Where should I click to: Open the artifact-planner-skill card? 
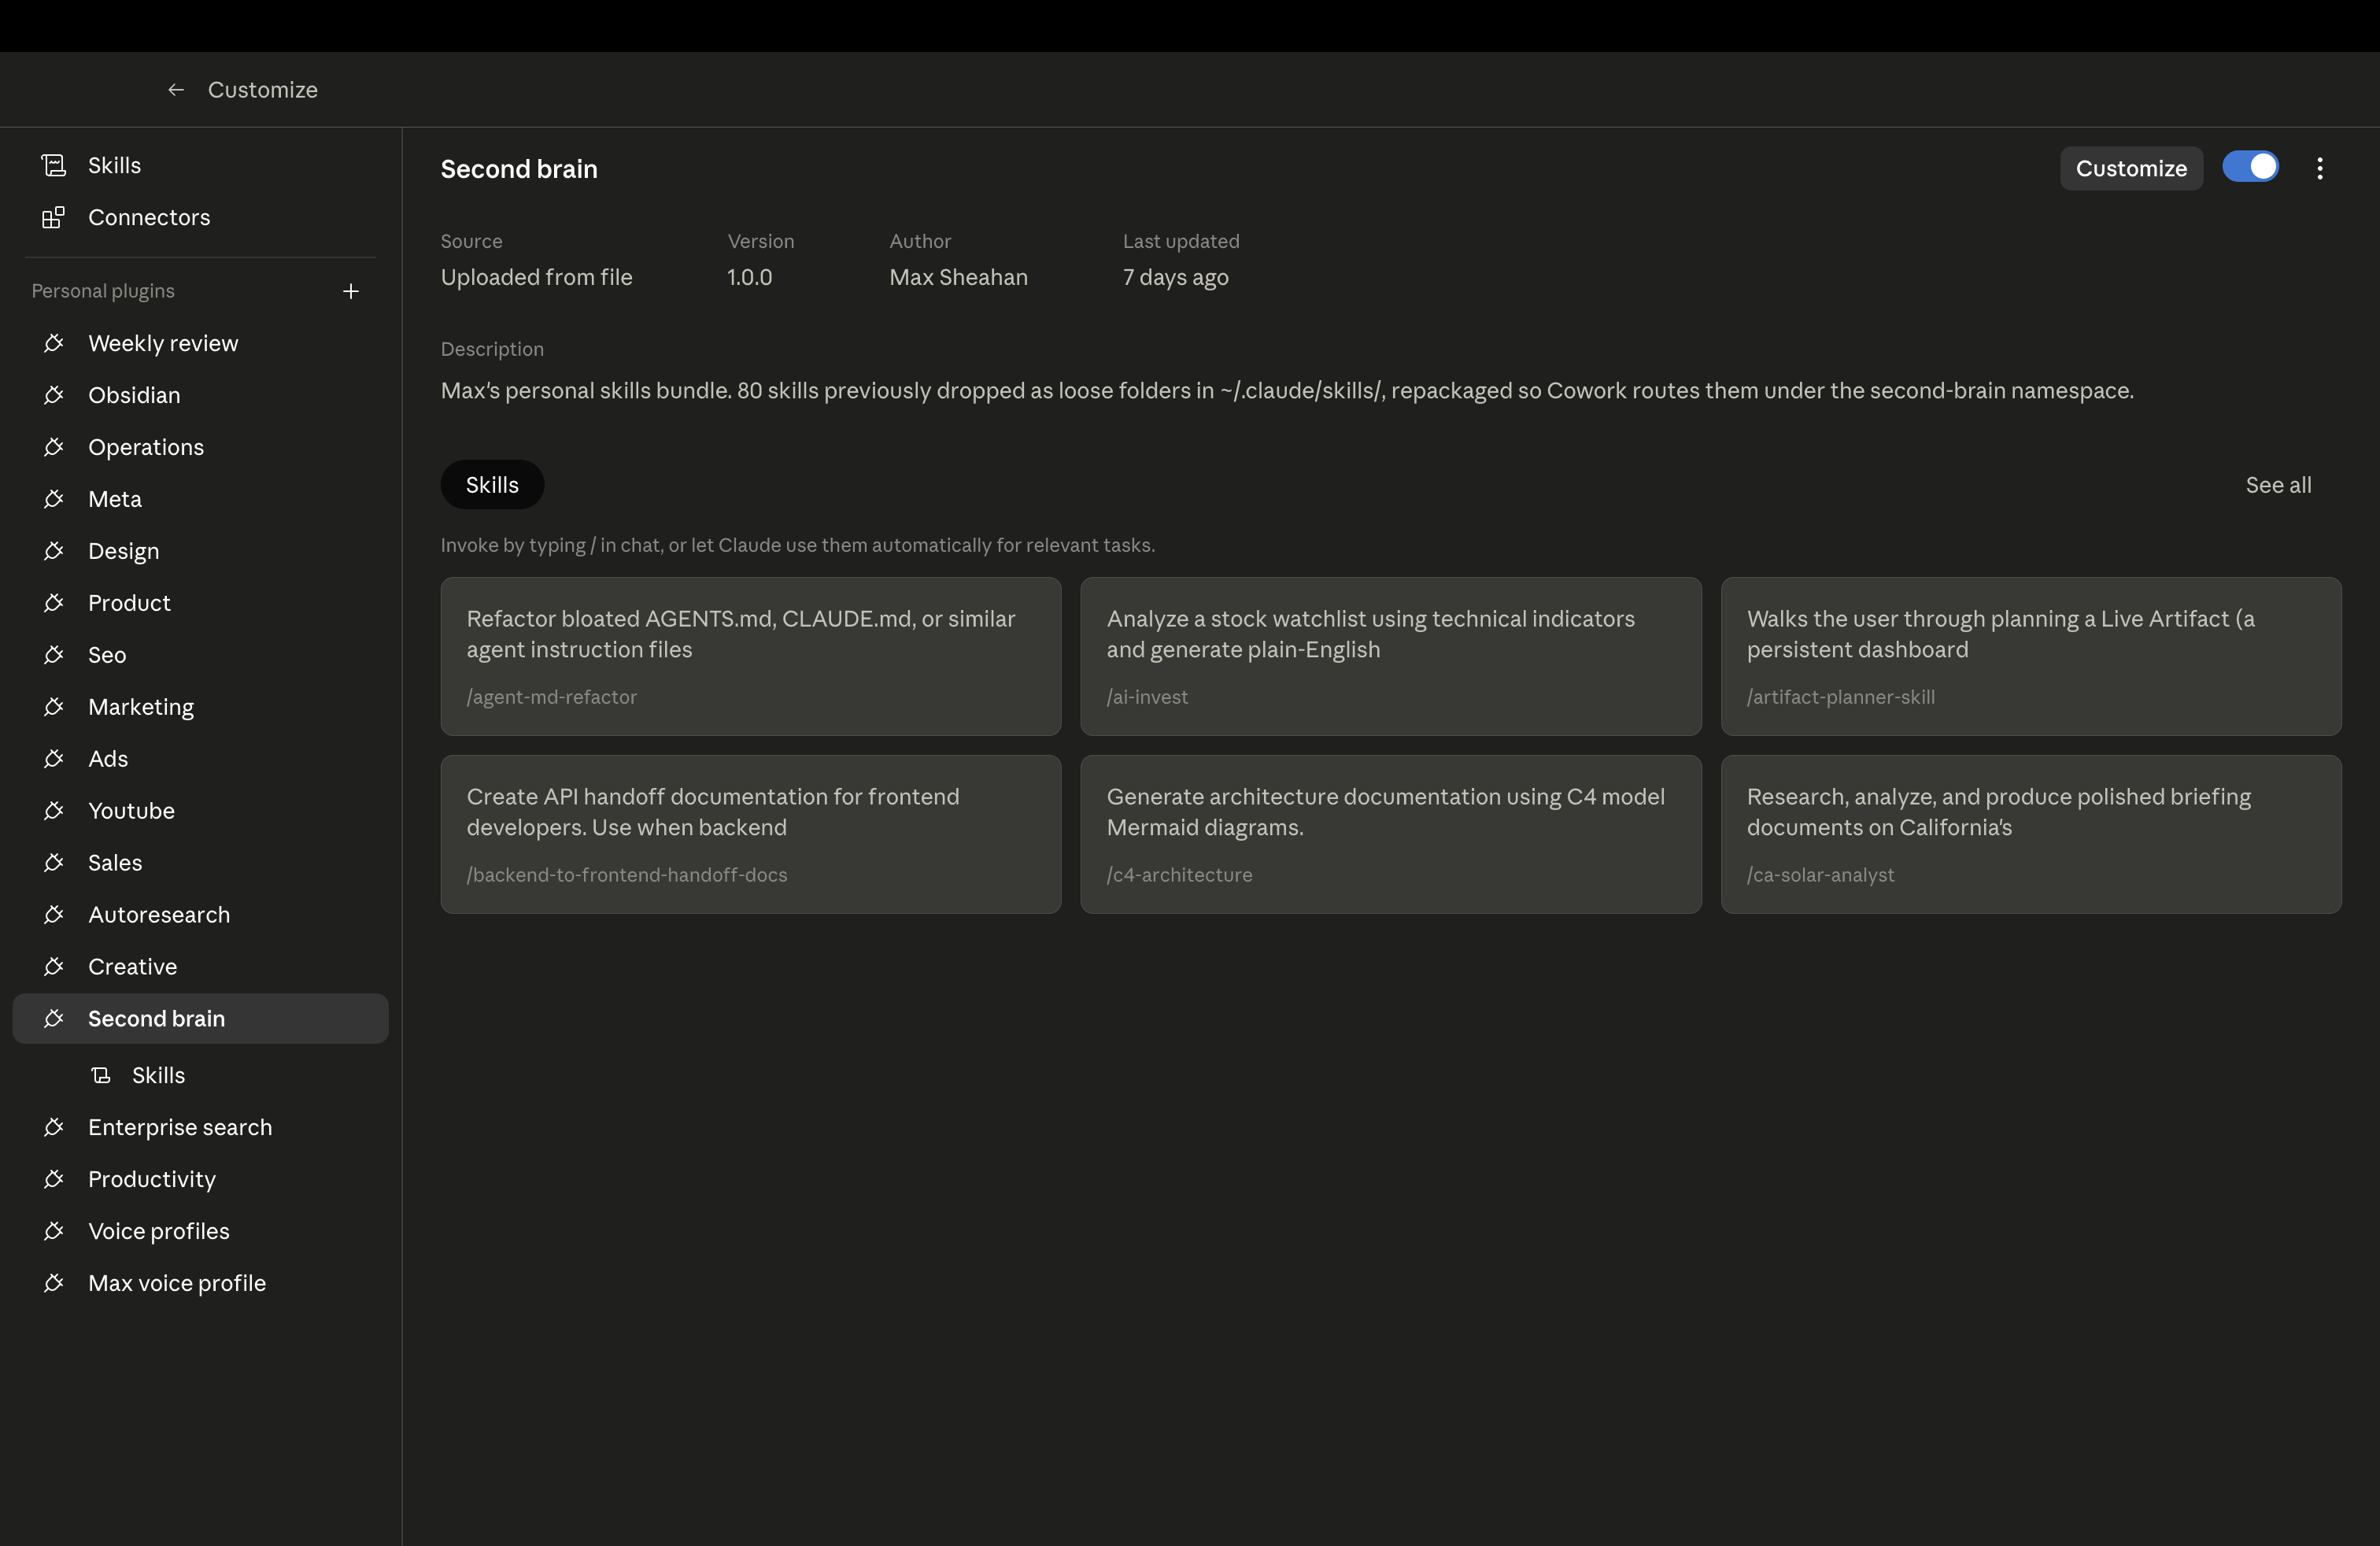[2031, 656]
